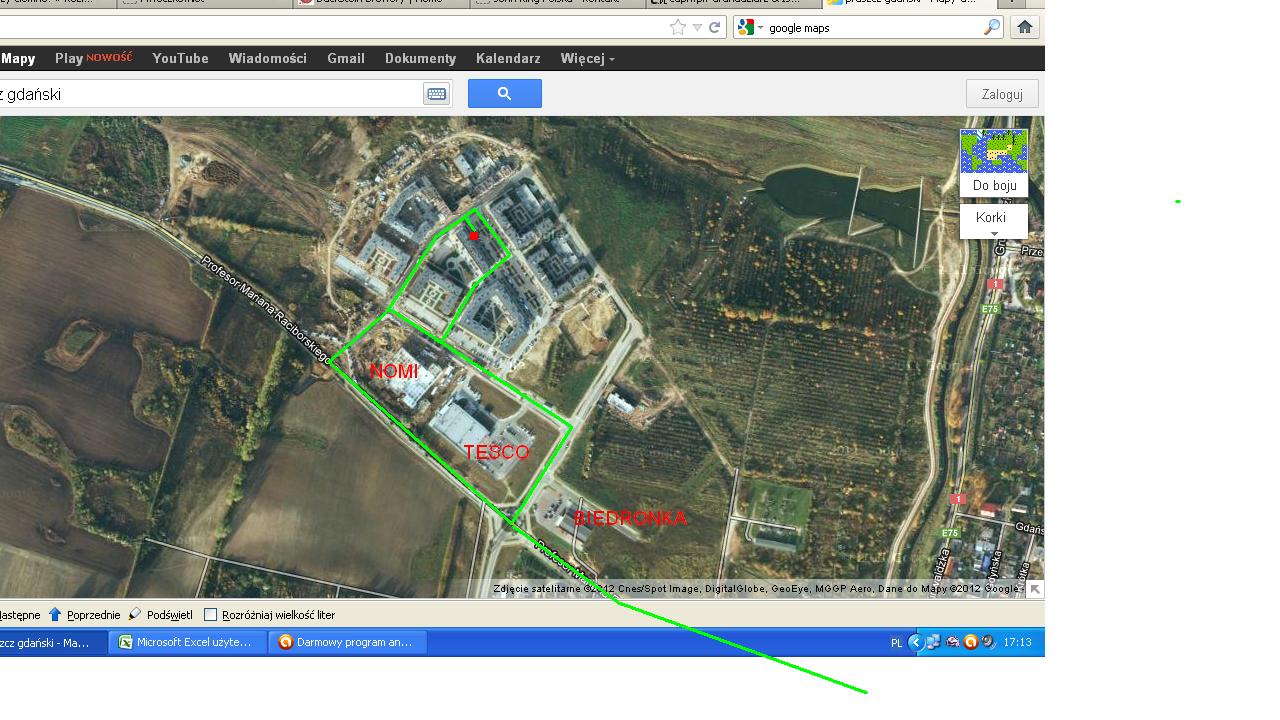This screenshot has width=1280, height=720.
Task: Expand the map layers arrow under Korki
Action: pyautogui.click(x=994, y=234)
